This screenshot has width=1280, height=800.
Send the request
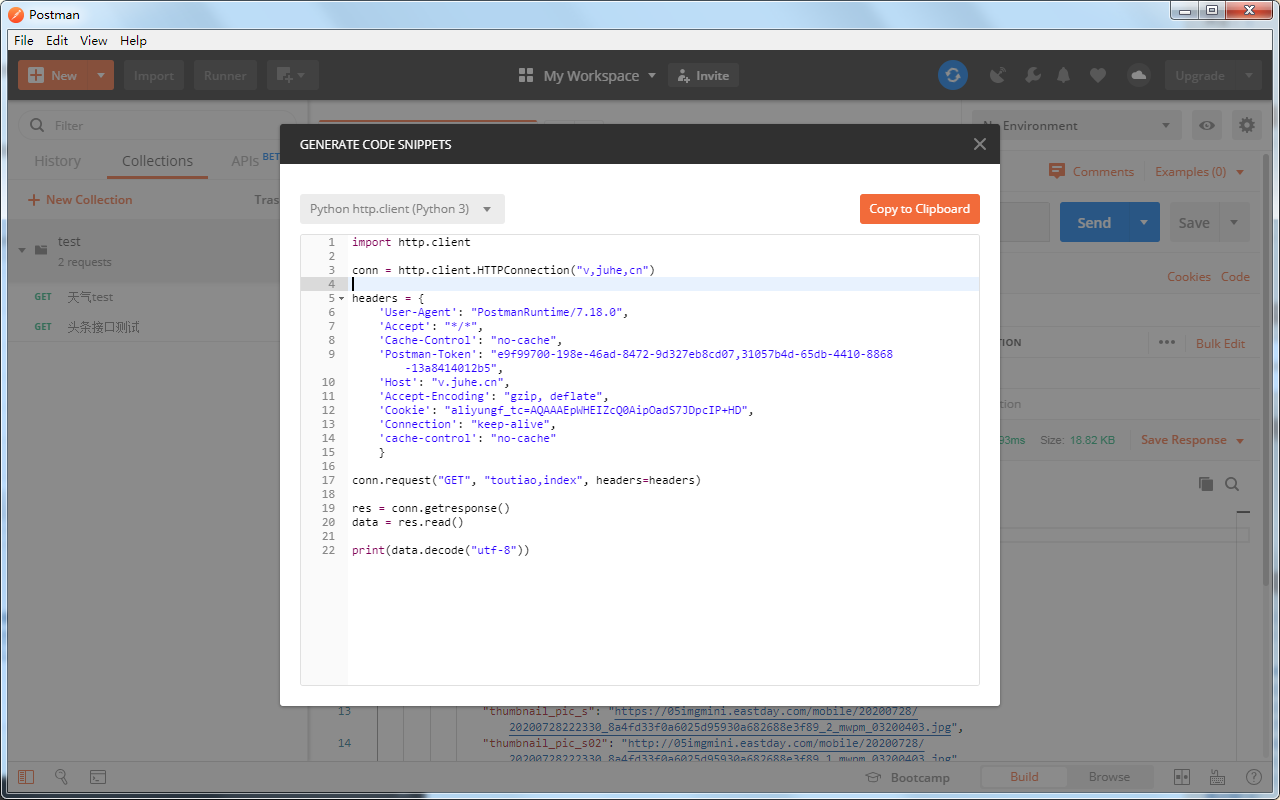pos(1094,223)
